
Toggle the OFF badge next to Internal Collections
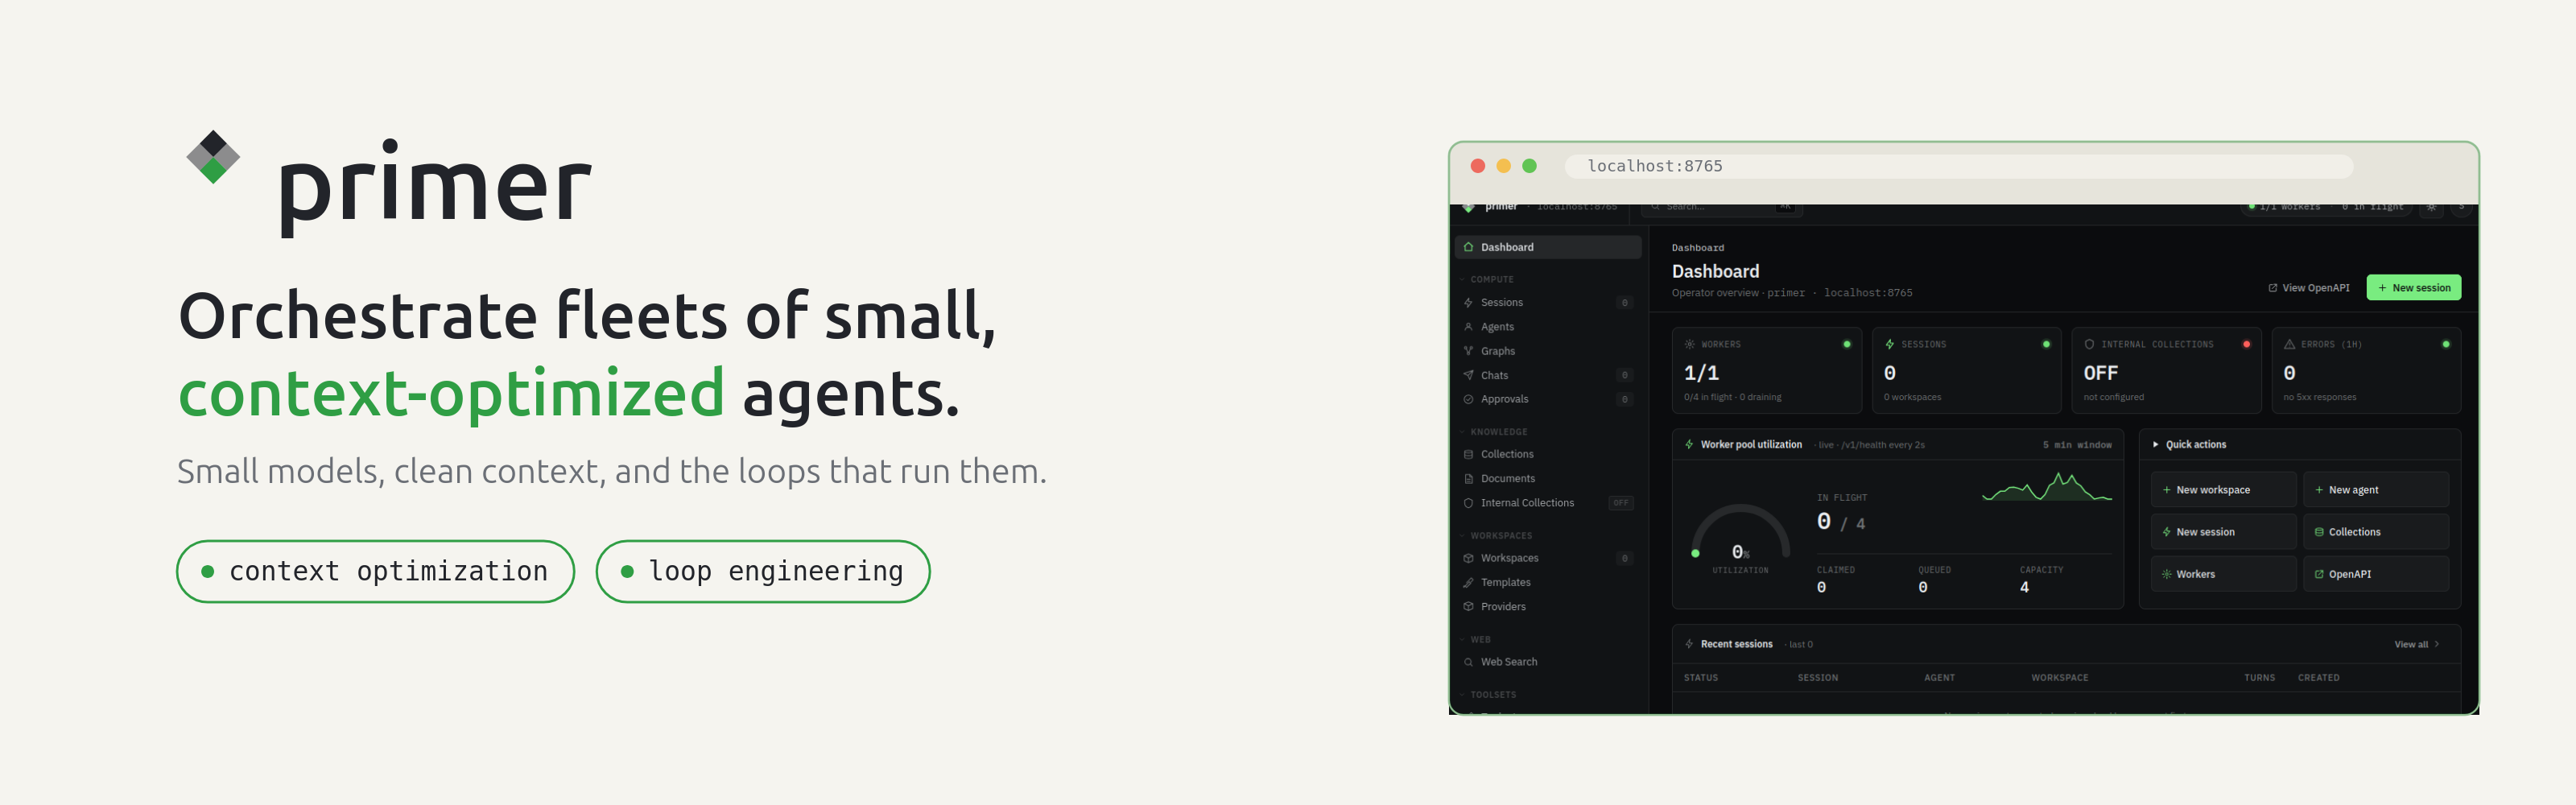click(1620, 503)
